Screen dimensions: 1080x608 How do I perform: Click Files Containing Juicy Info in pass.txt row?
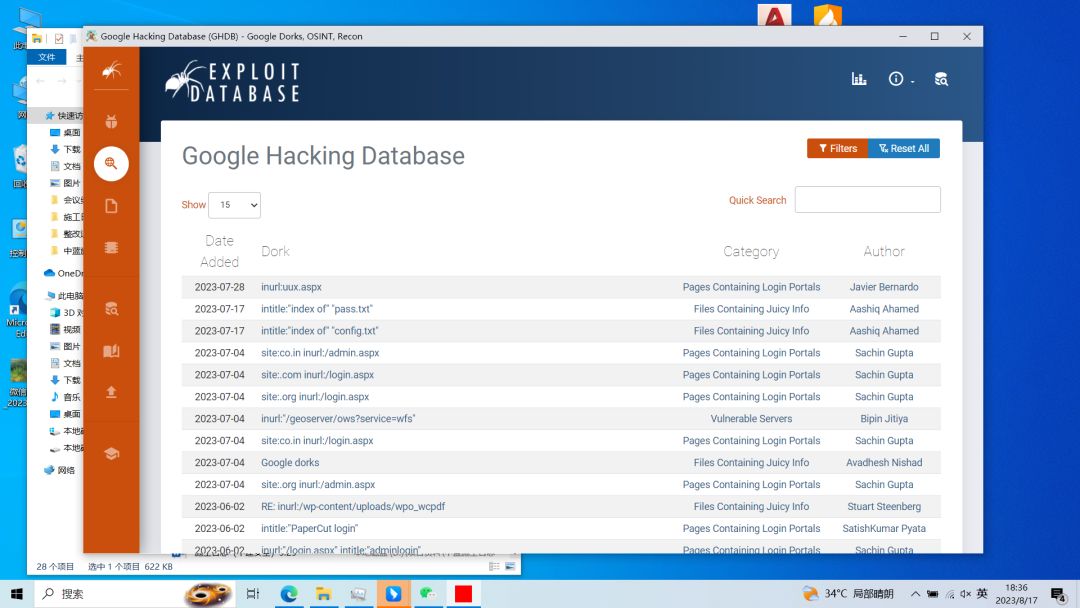751,309
